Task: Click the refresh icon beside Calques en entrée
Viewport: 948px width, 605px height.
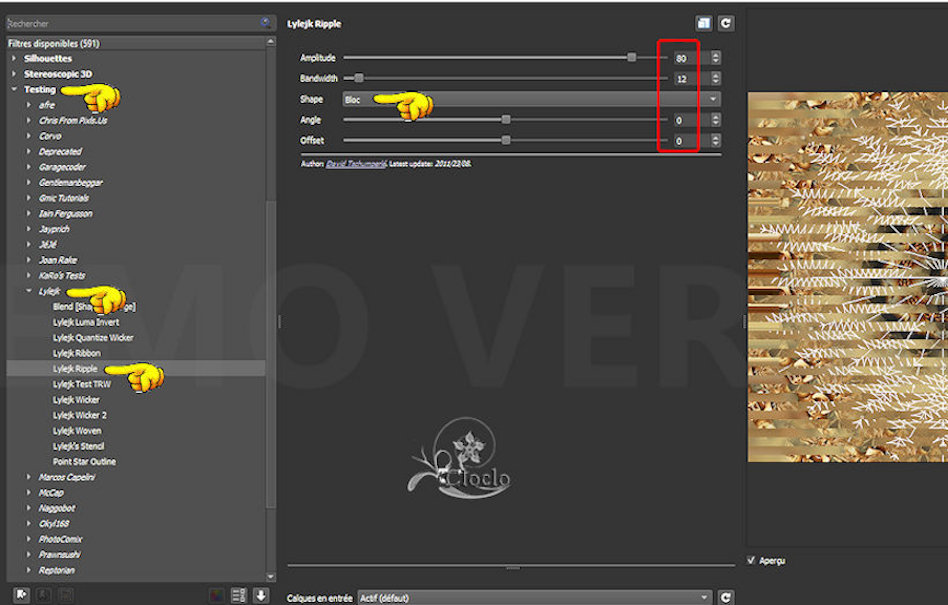Action: (x=726, y=597)
